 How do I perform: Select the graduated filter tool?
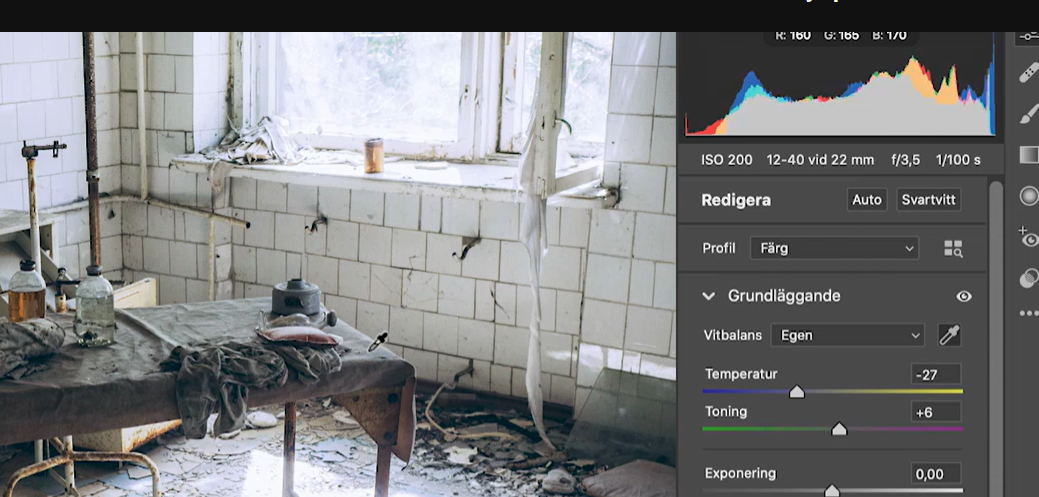pos(1028,155)
